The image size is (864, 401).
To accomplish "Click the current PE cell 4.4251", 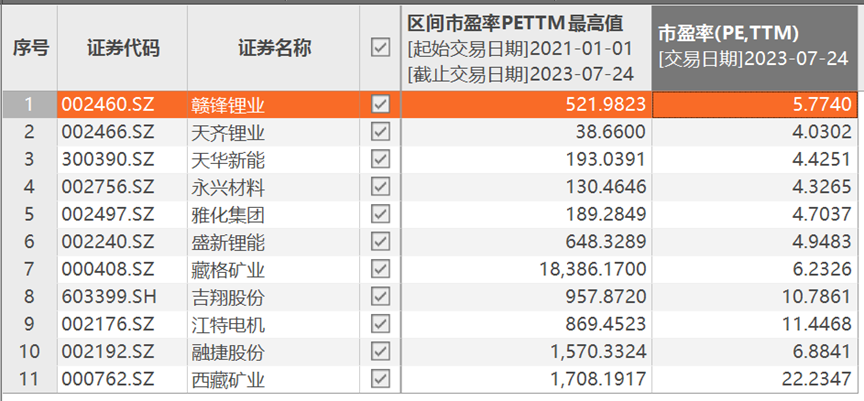I will coord(754,159).
